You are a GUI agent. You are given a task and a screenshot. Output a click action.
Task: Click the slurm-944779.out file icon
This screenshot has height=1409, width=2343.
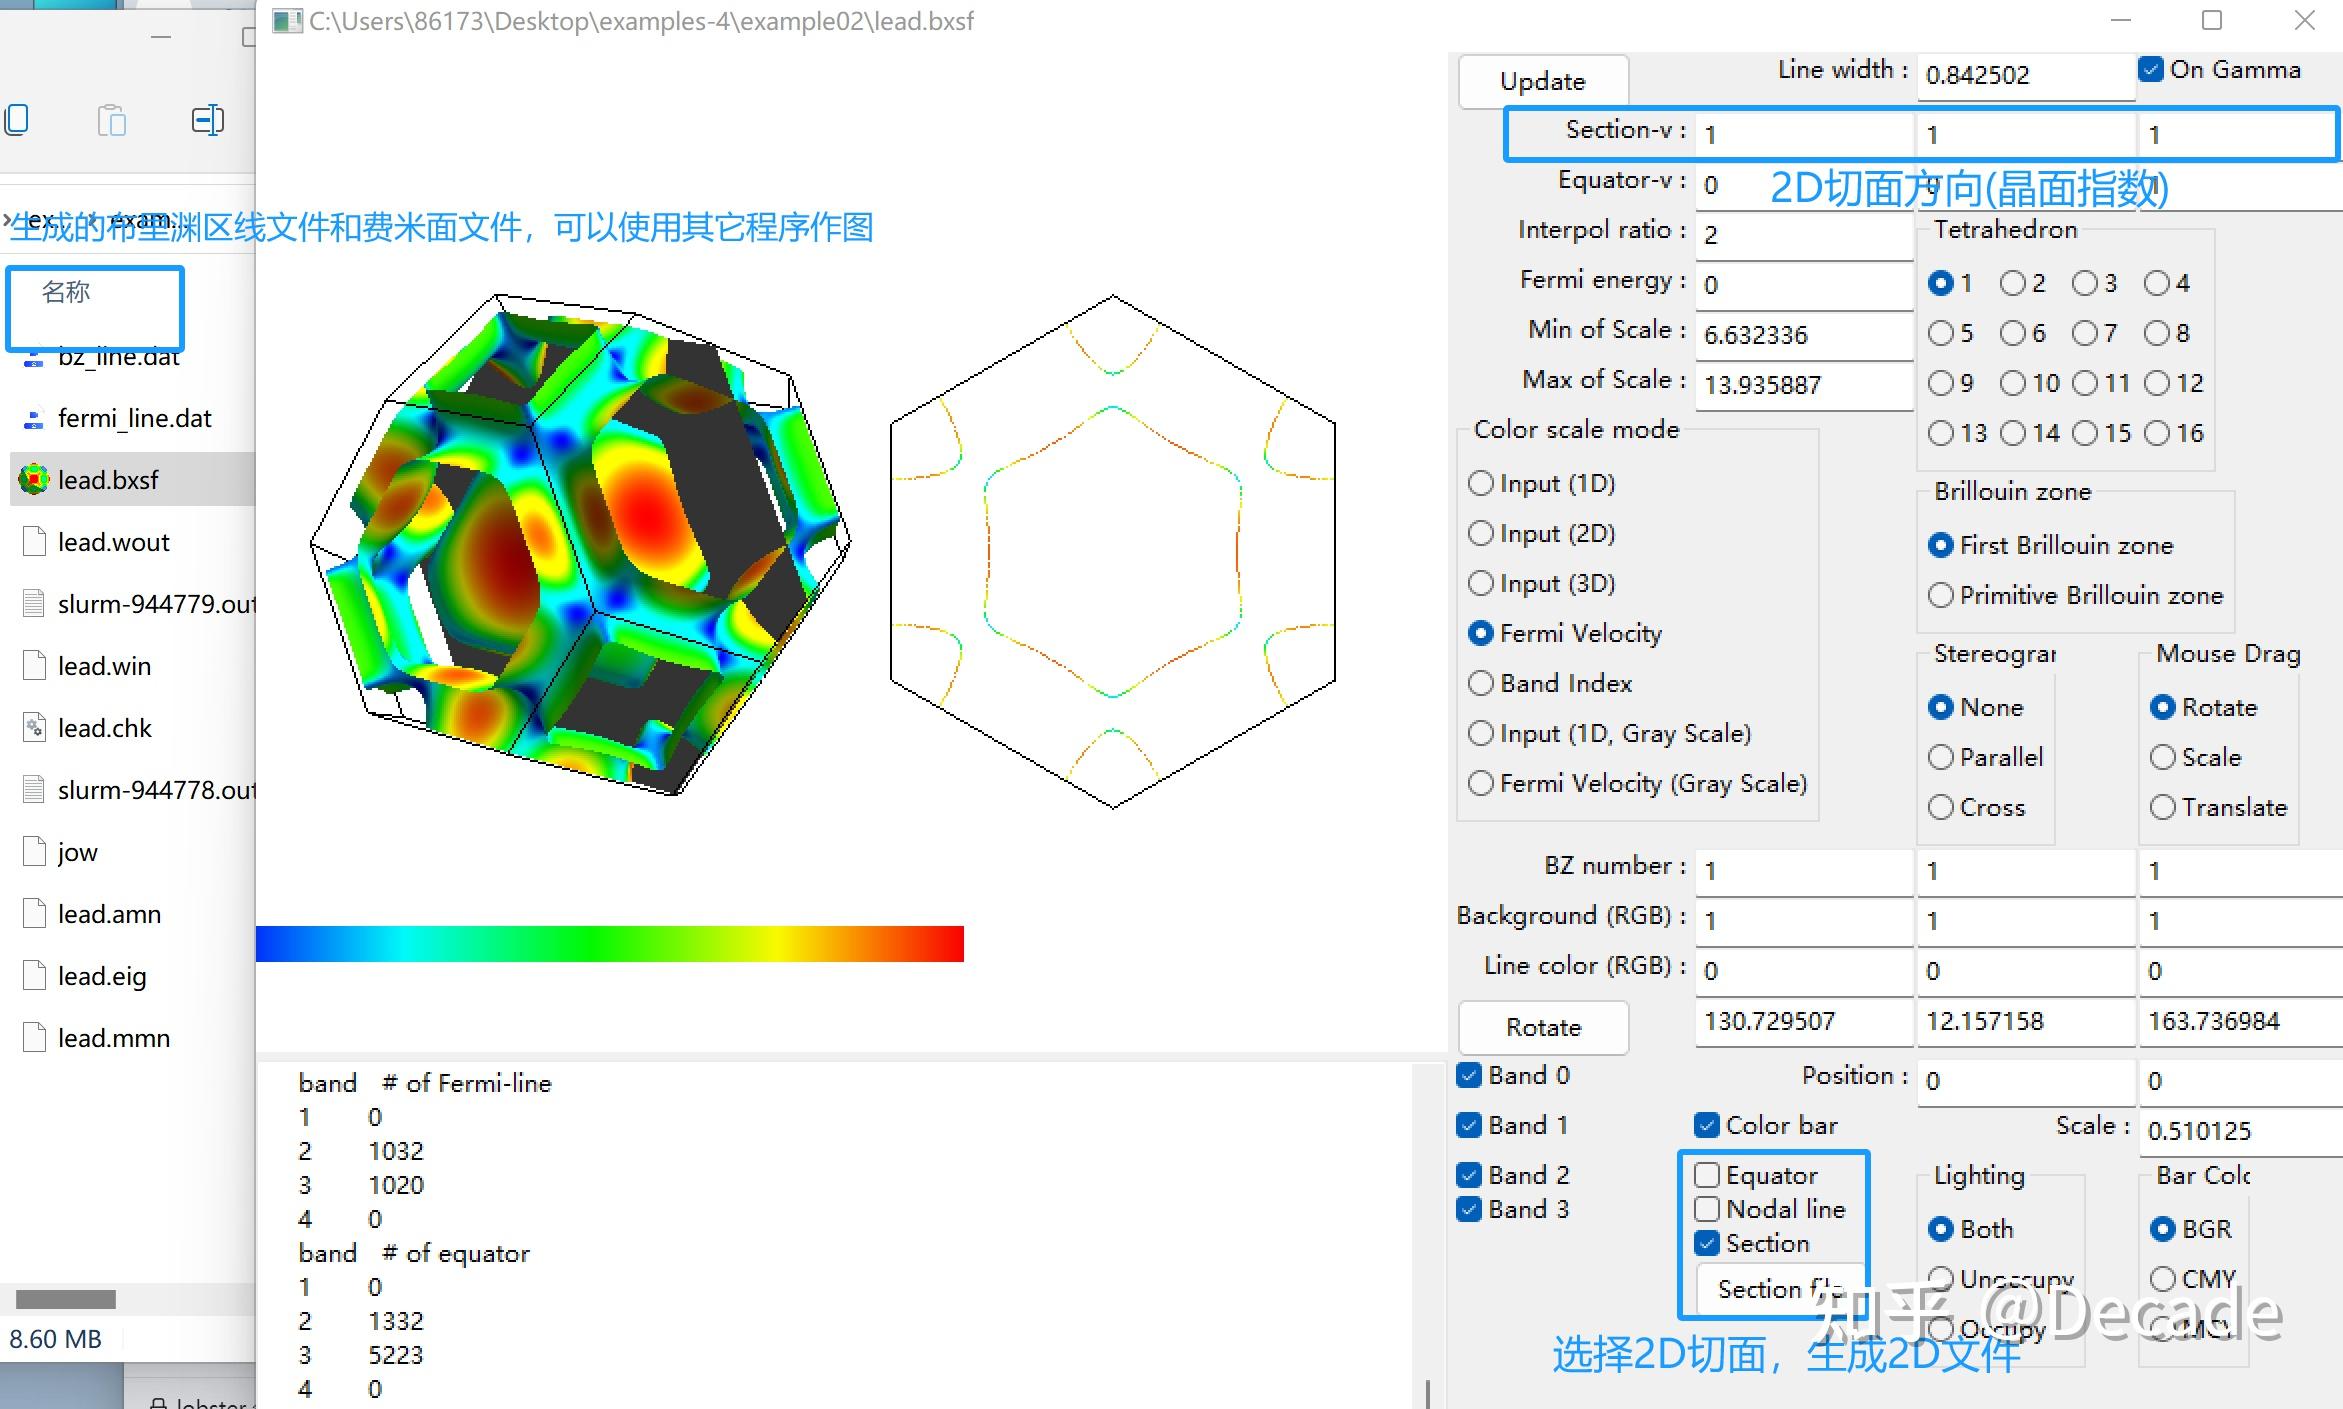(x=34, y=604)
